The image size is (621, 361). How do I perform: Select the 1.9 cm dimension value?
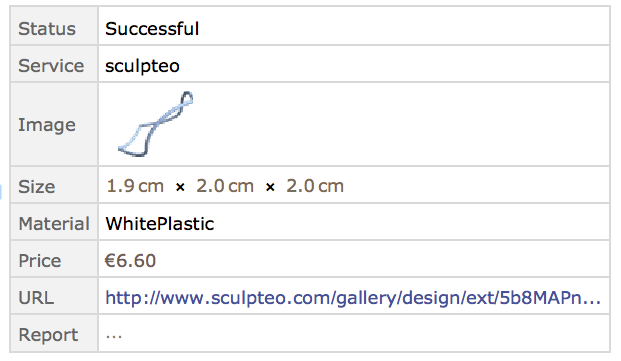(x=135, y=186)
